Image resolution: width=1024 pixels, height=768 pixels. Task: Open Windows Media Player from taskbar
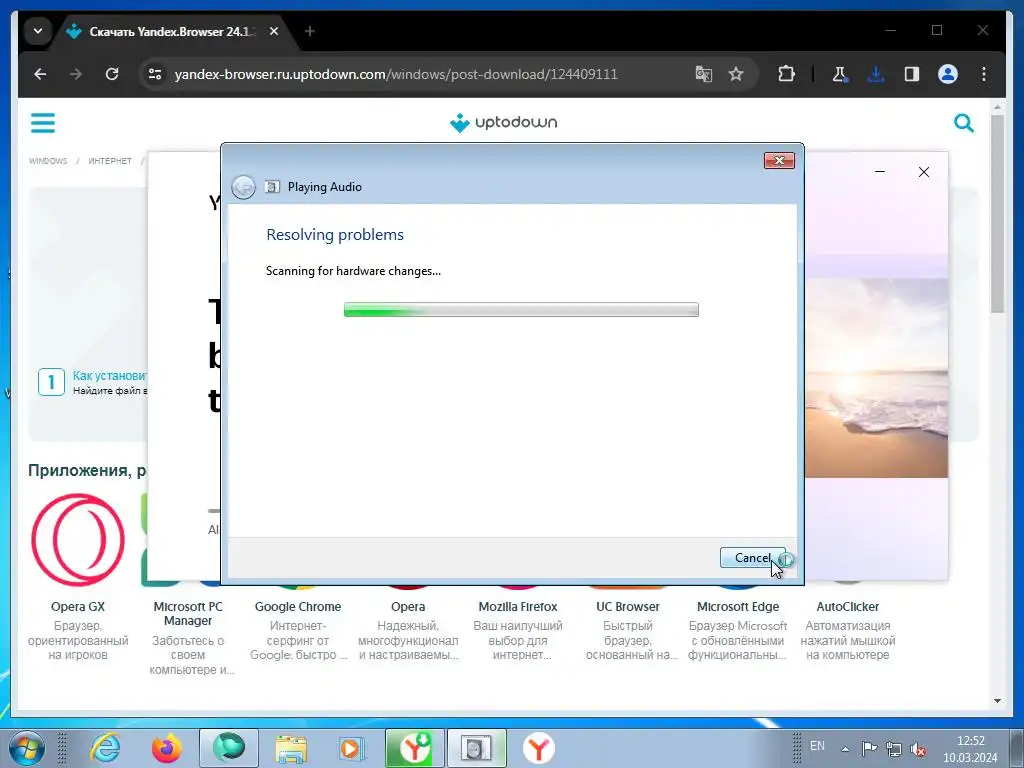(x=351, y=748)
